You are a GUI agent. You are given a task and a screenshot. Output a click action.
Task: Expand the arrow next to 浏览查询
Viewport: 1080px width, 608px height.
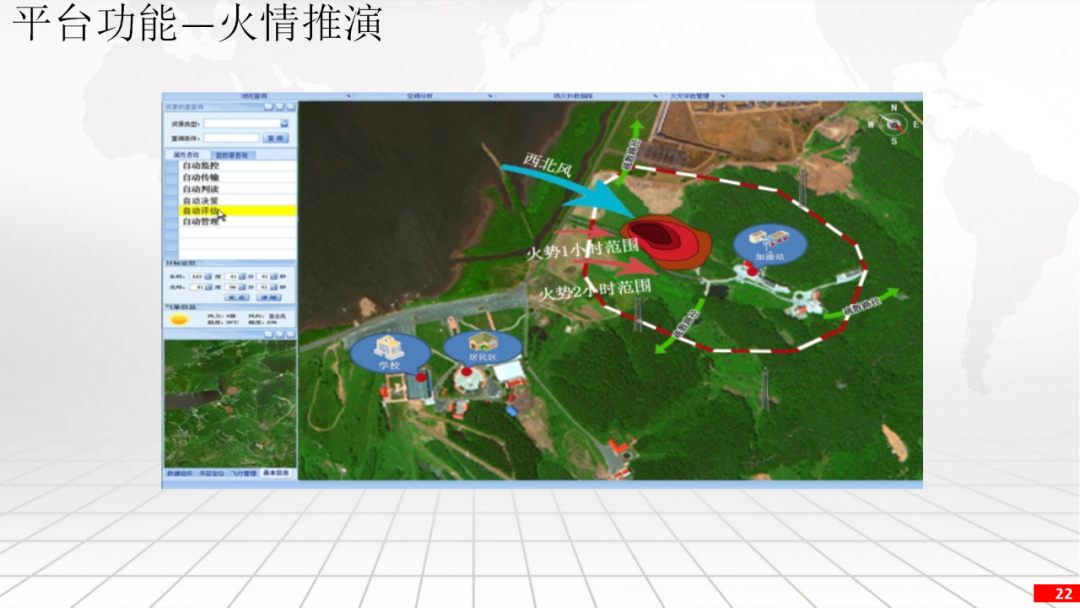(349, 96)
